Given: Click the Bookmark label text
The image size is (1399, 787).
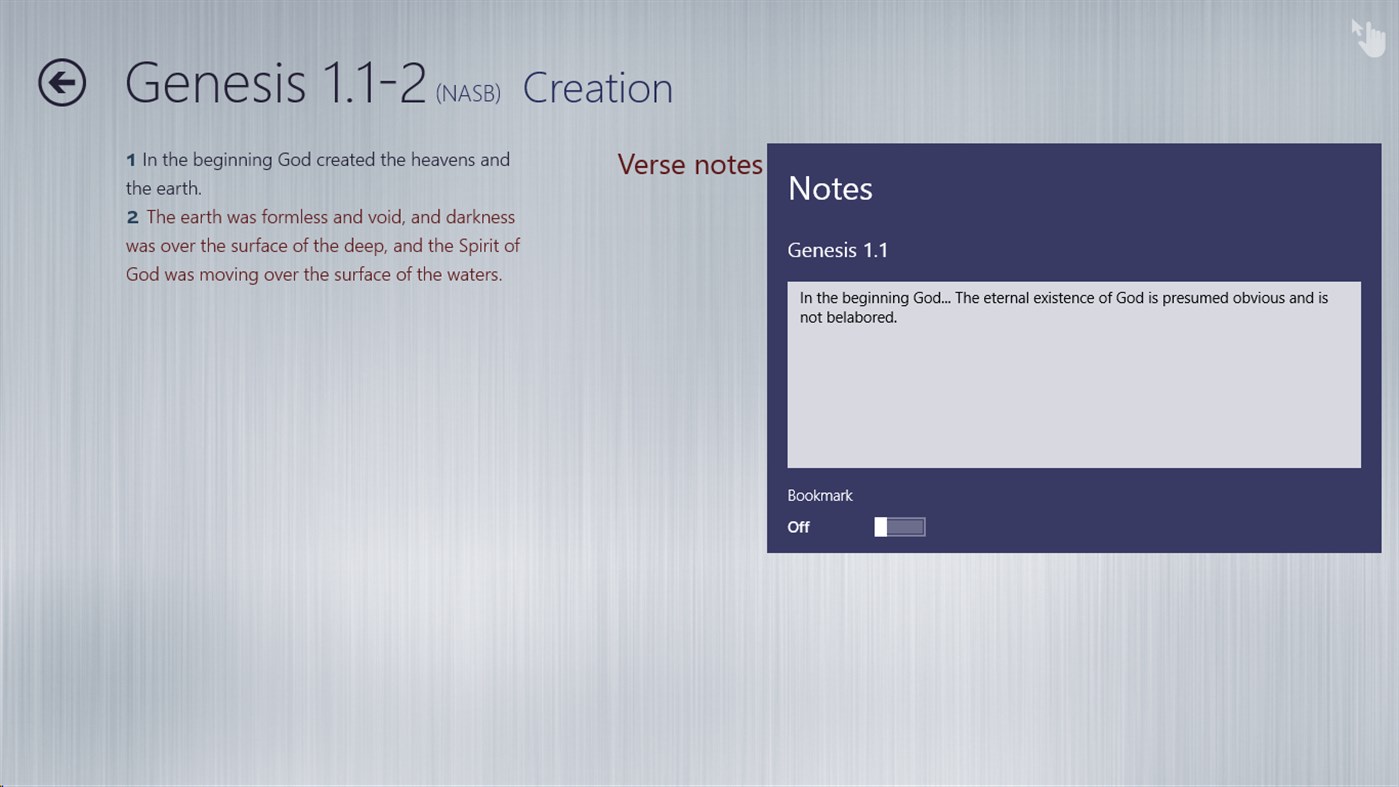Looking at the screenshot, I should [819, 495].
